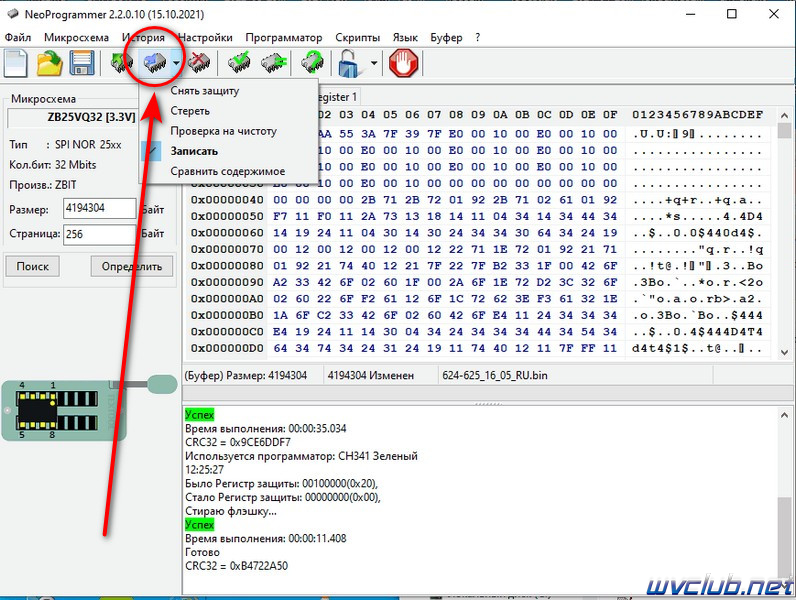Open the Скрипты menu
This screenshot has height=600, width=796.
point(357,38)
